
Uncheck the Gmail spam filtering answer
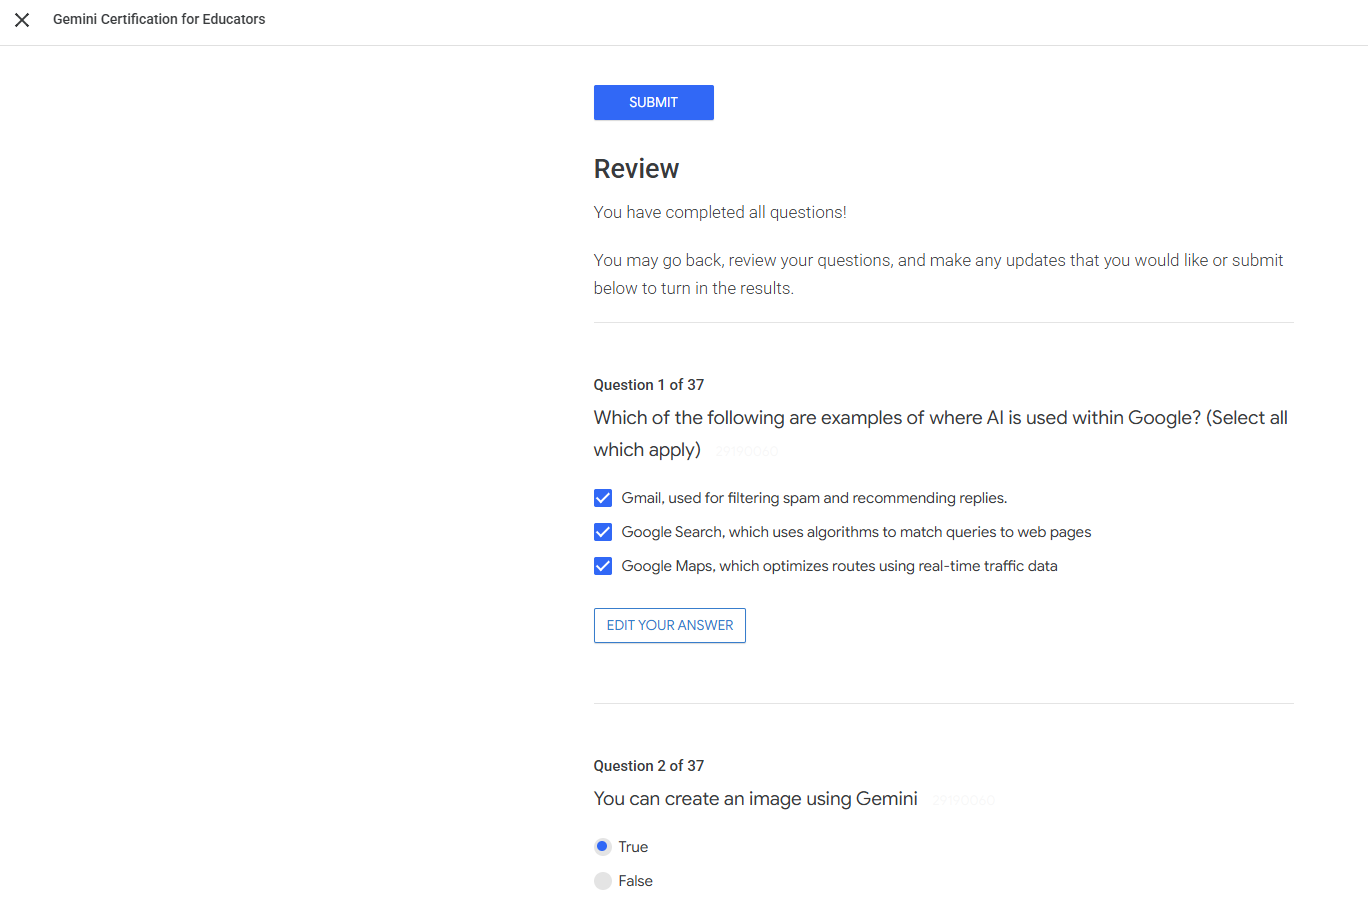(x=603, y=497)
